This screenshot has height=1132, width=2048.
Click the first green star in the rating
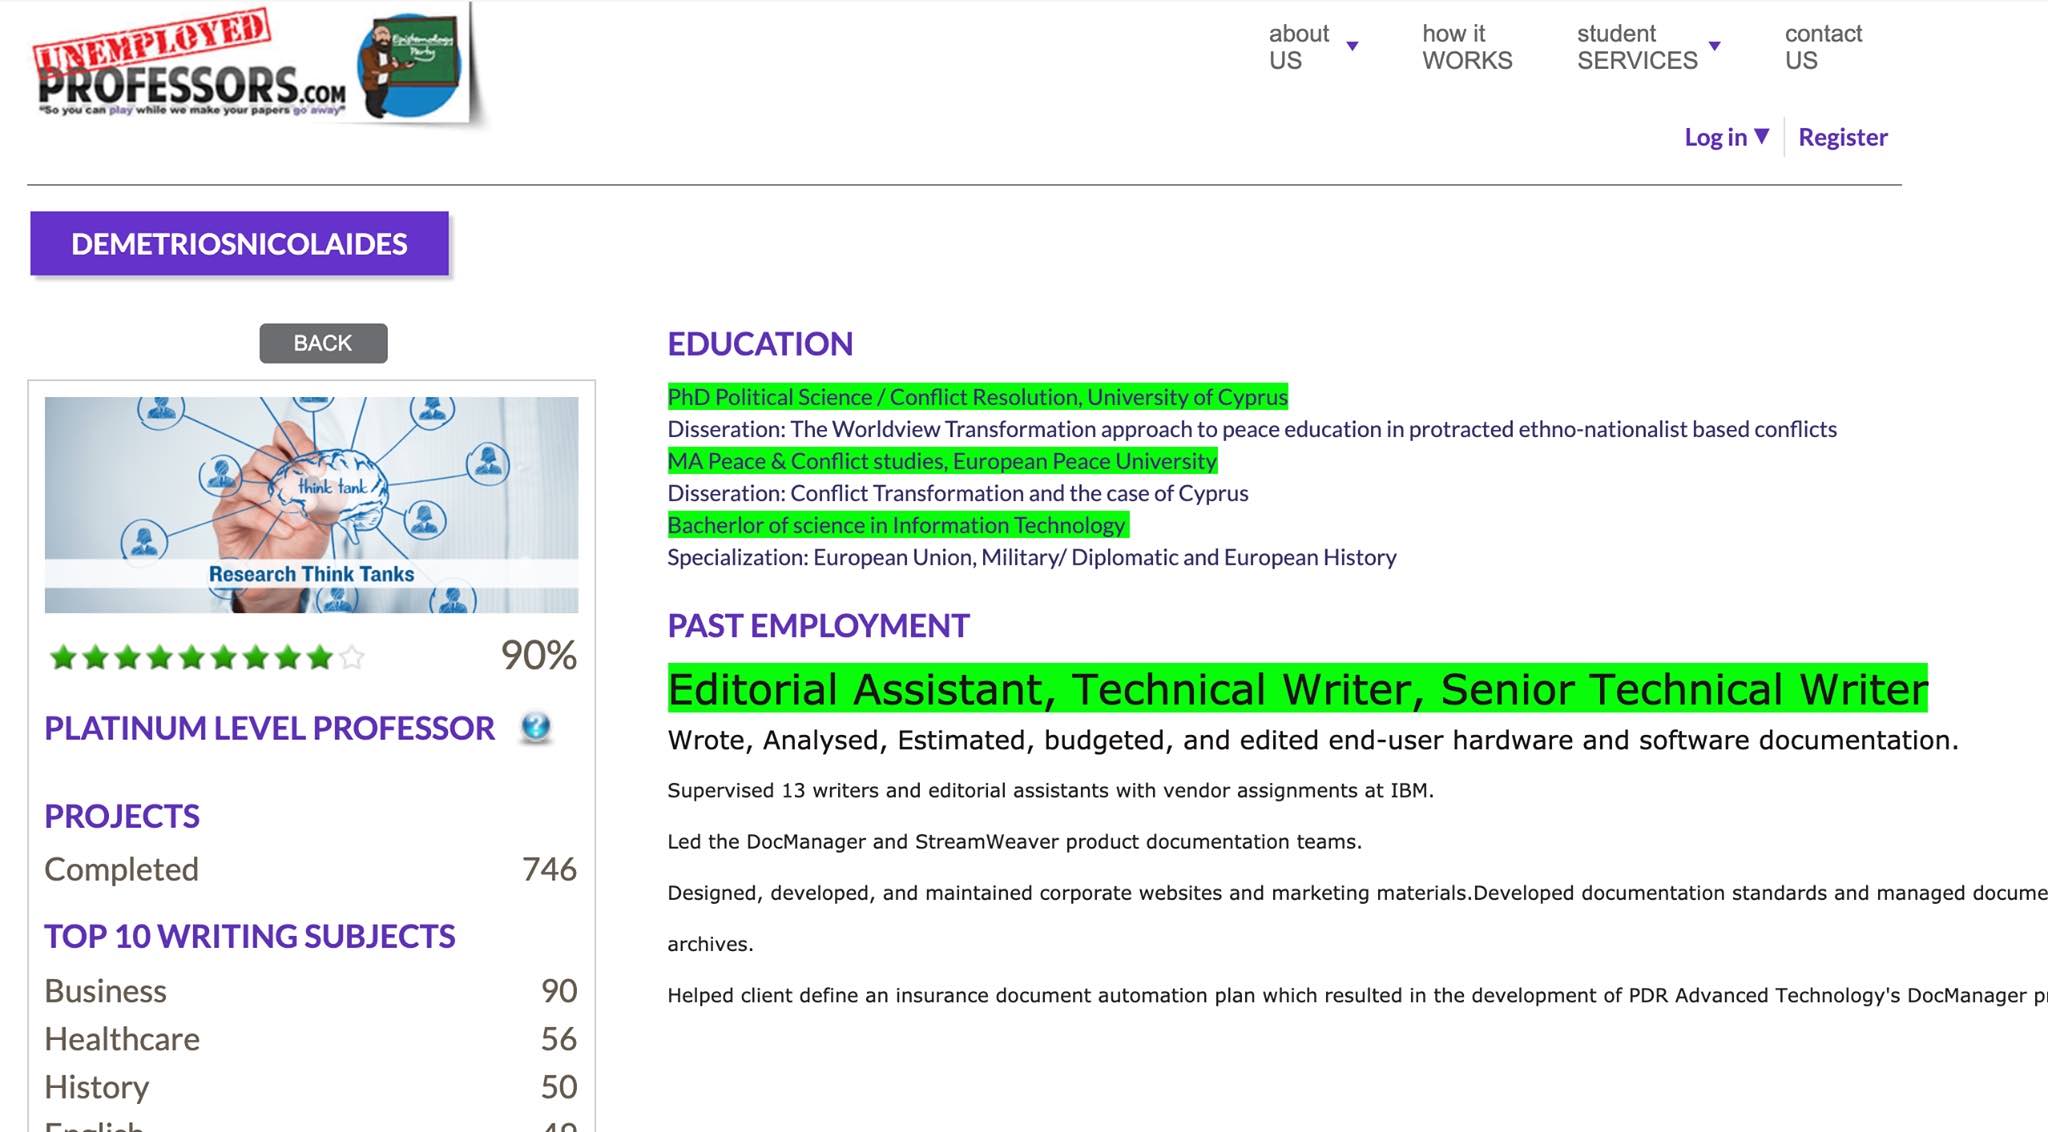click(x=62, y=658)
